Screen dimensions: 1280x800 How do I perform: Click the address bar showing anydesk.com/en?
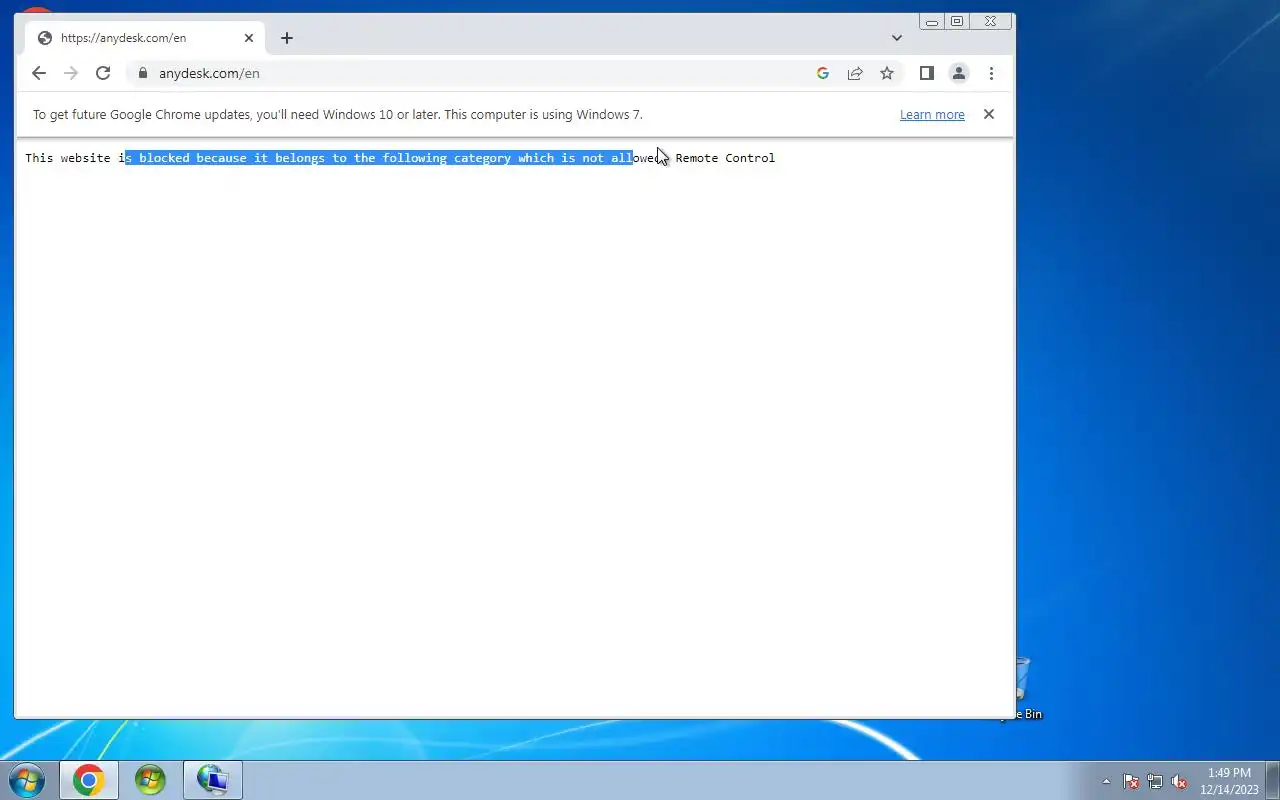pos(480,73)
